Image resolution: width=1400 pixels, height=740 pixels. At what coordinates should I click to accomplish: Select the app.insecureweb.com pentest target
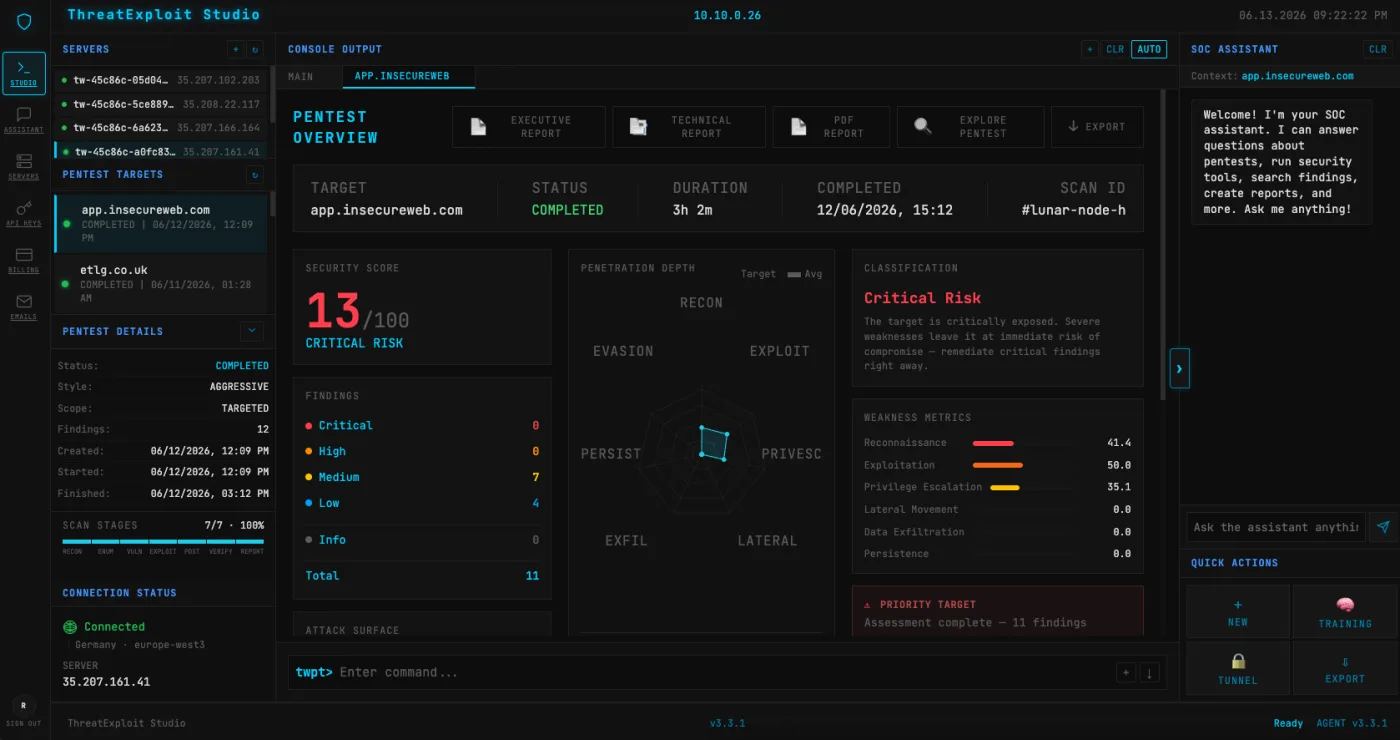[161, 223]
